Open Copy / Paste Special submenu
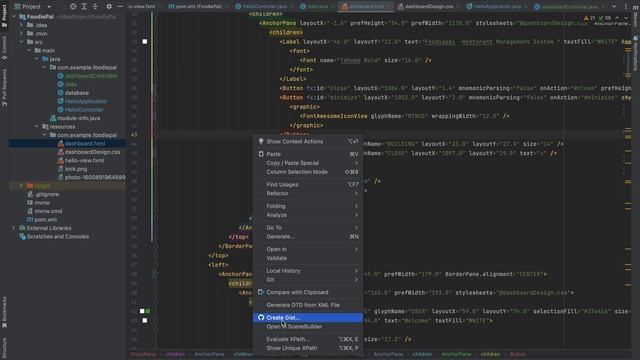The image size is (640, 360). pyautogui.click(x=308, y=163)
